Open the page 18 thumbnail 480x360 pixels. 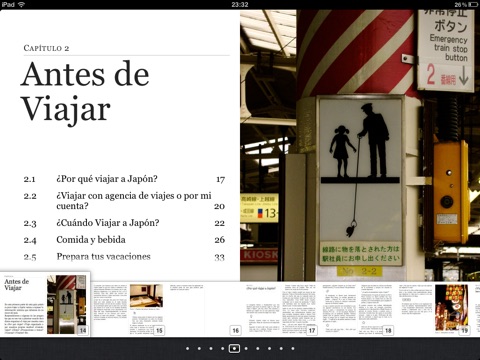click(x=358, y=309)
